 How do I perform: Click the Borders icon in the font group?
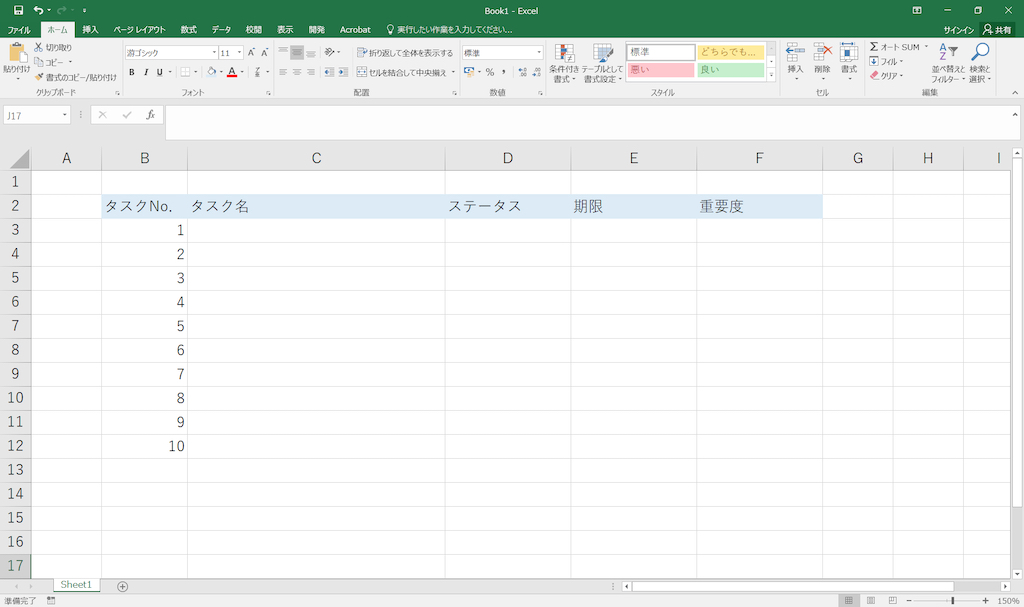click(x=185, y=72)
